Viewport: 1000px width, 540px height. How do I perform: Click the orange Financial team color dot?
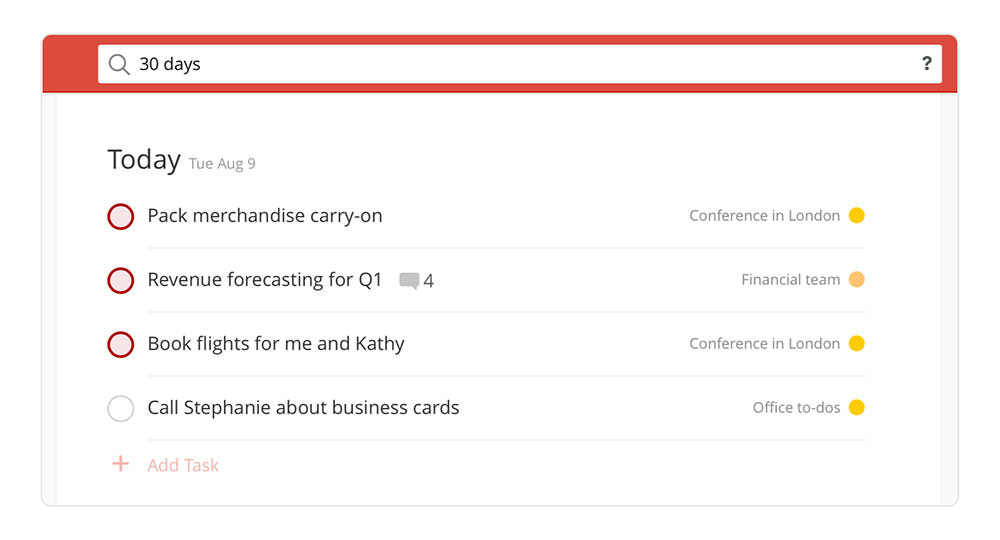[857, 279]
